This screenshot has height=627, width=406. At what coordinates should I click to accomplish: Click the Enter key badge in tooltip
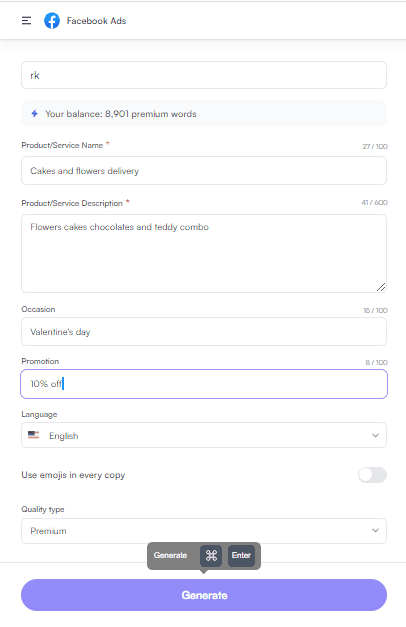[x=241, y=555]
